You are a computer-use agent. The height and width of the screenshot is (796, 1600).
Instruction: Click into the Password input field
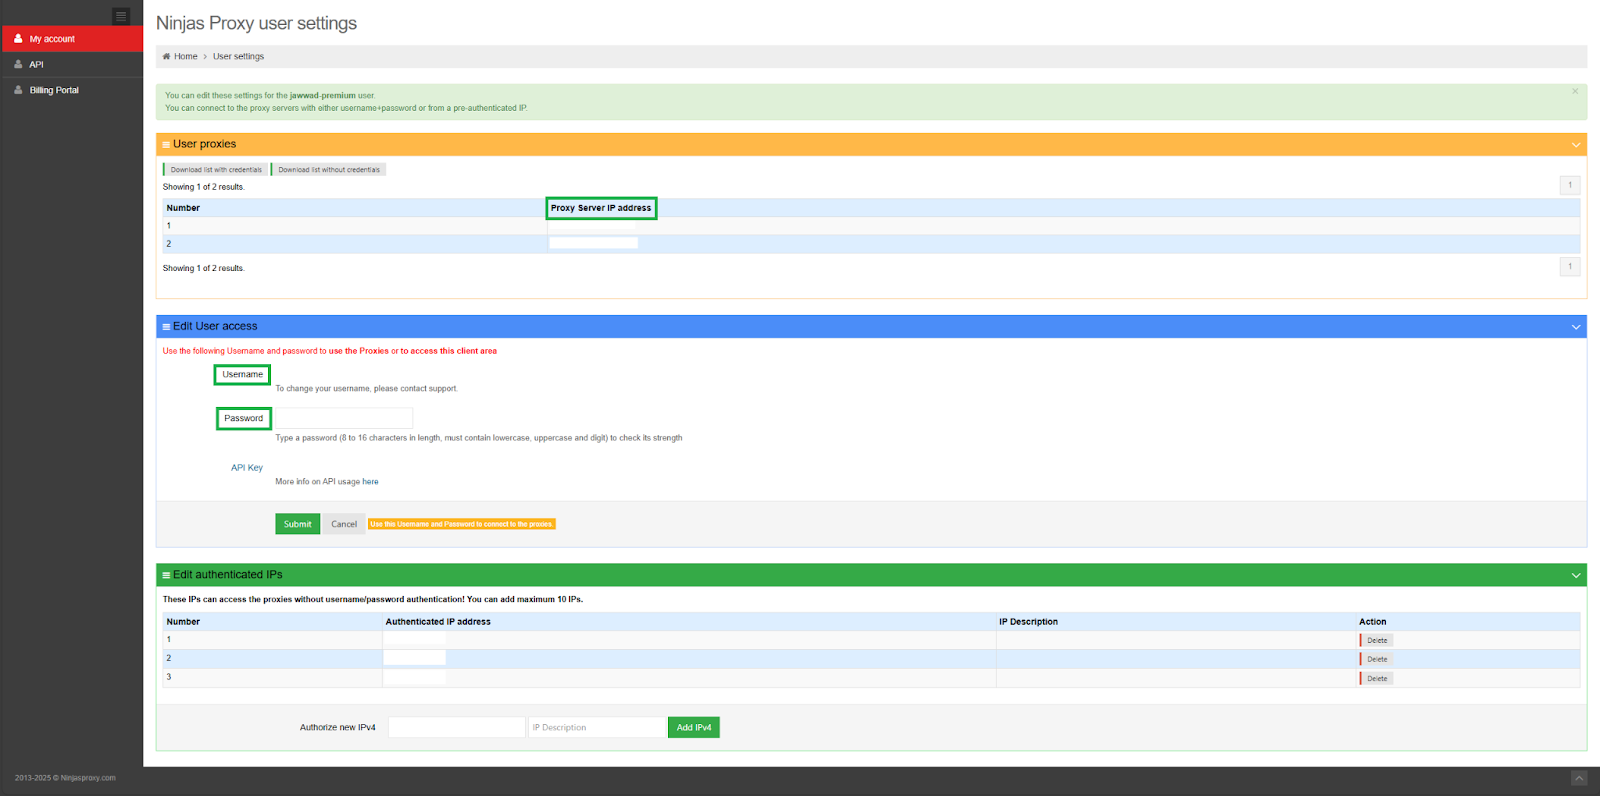[x=343, y=418]
